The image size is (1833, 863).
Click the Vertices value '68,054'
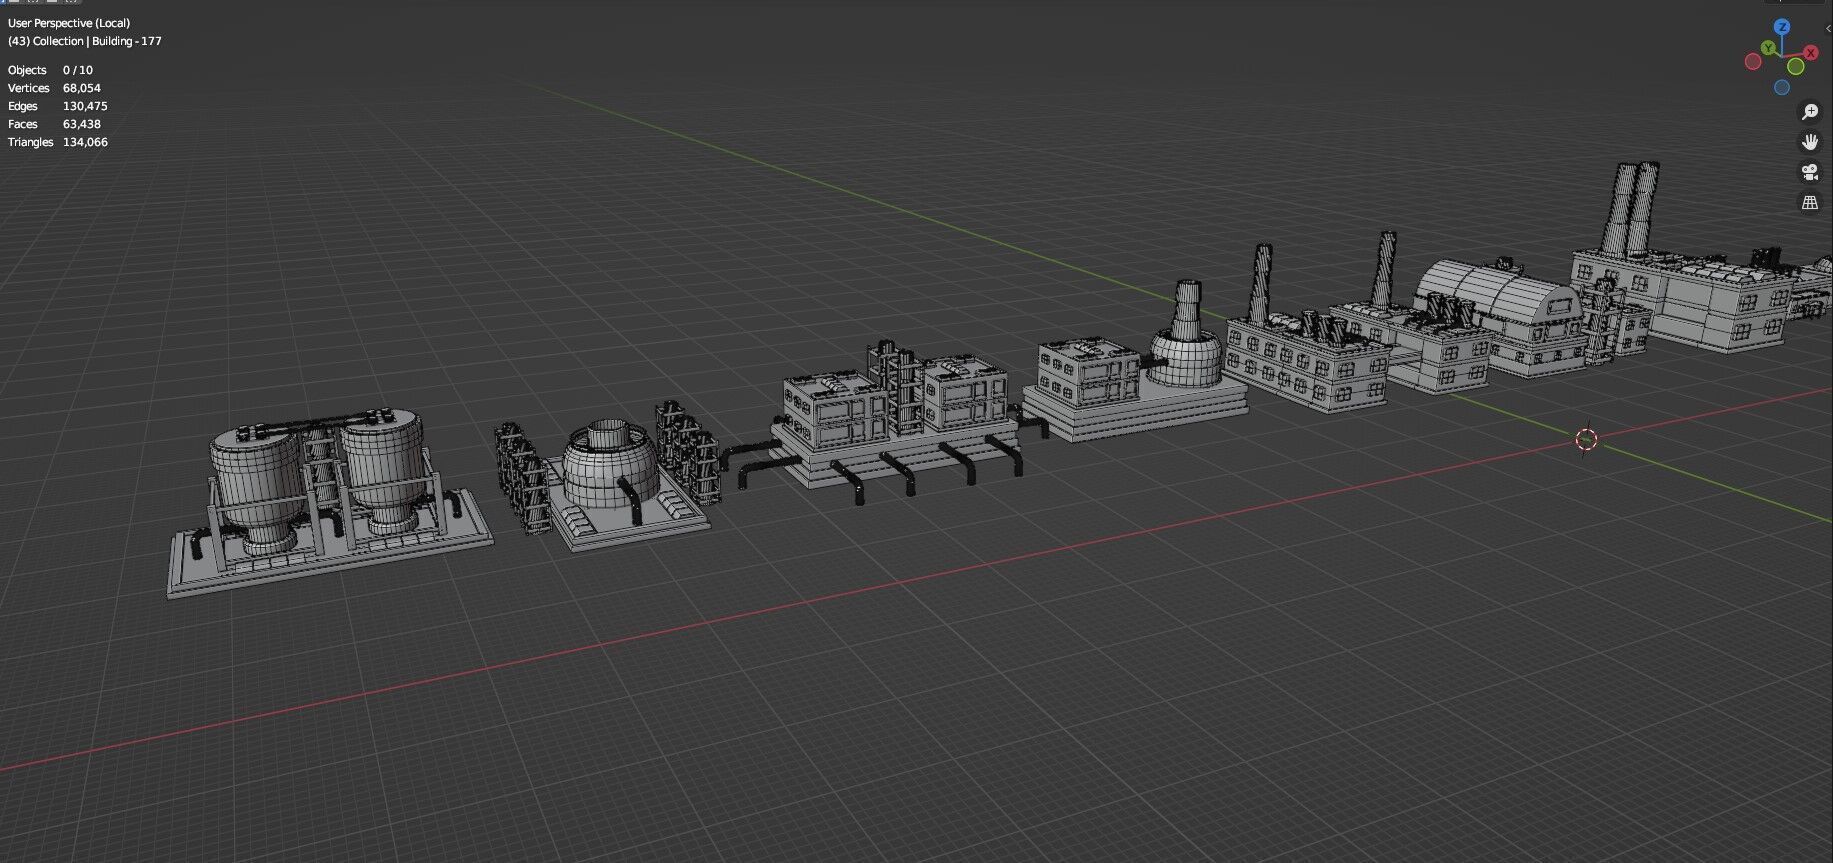click(x=82, y=88)
